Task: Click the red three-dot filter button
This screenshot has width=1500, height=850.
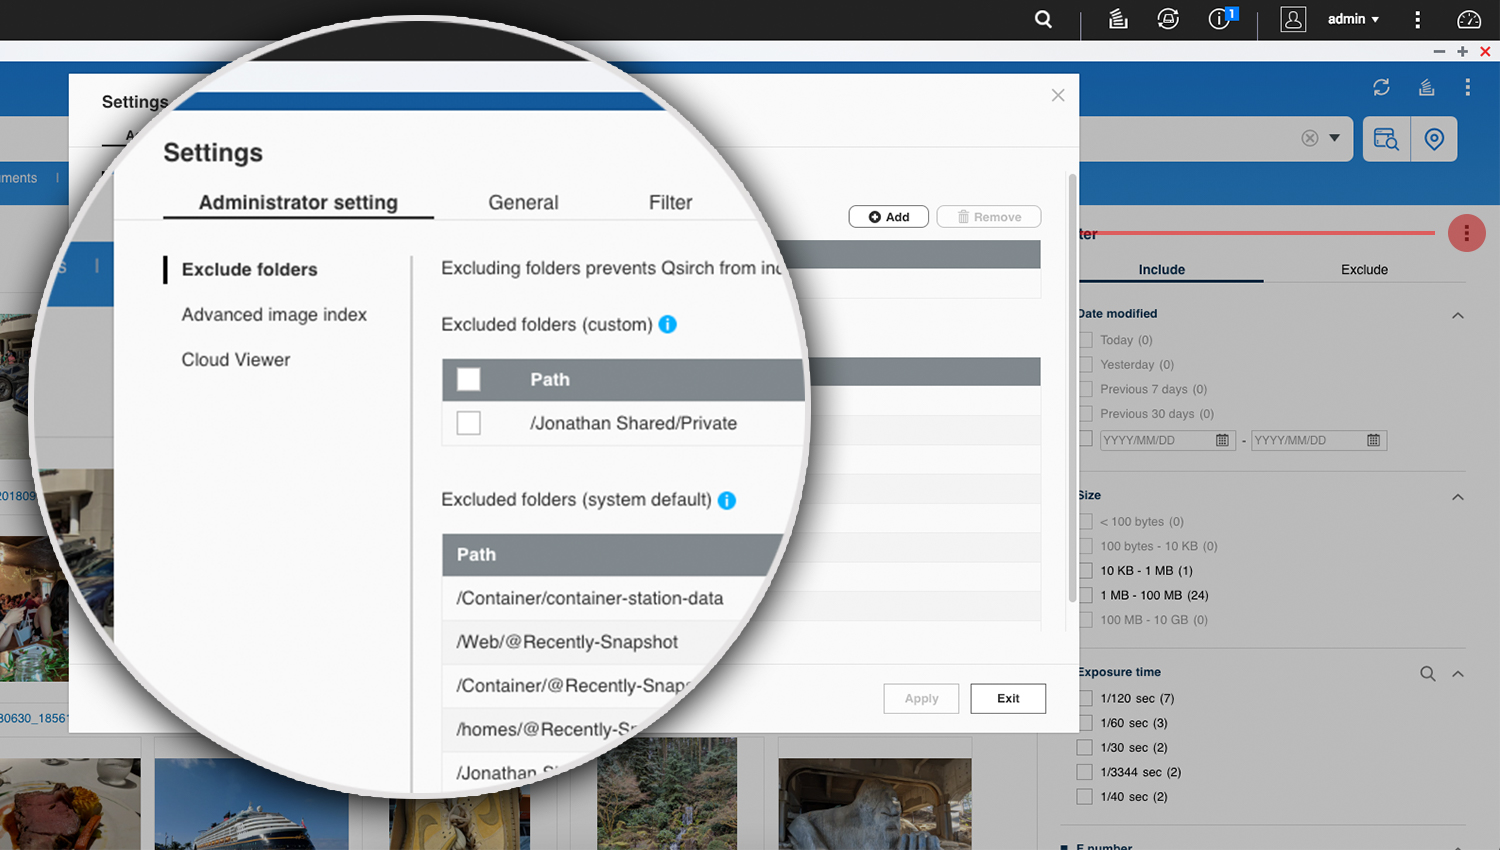Action: click(x=1467, y=233)
